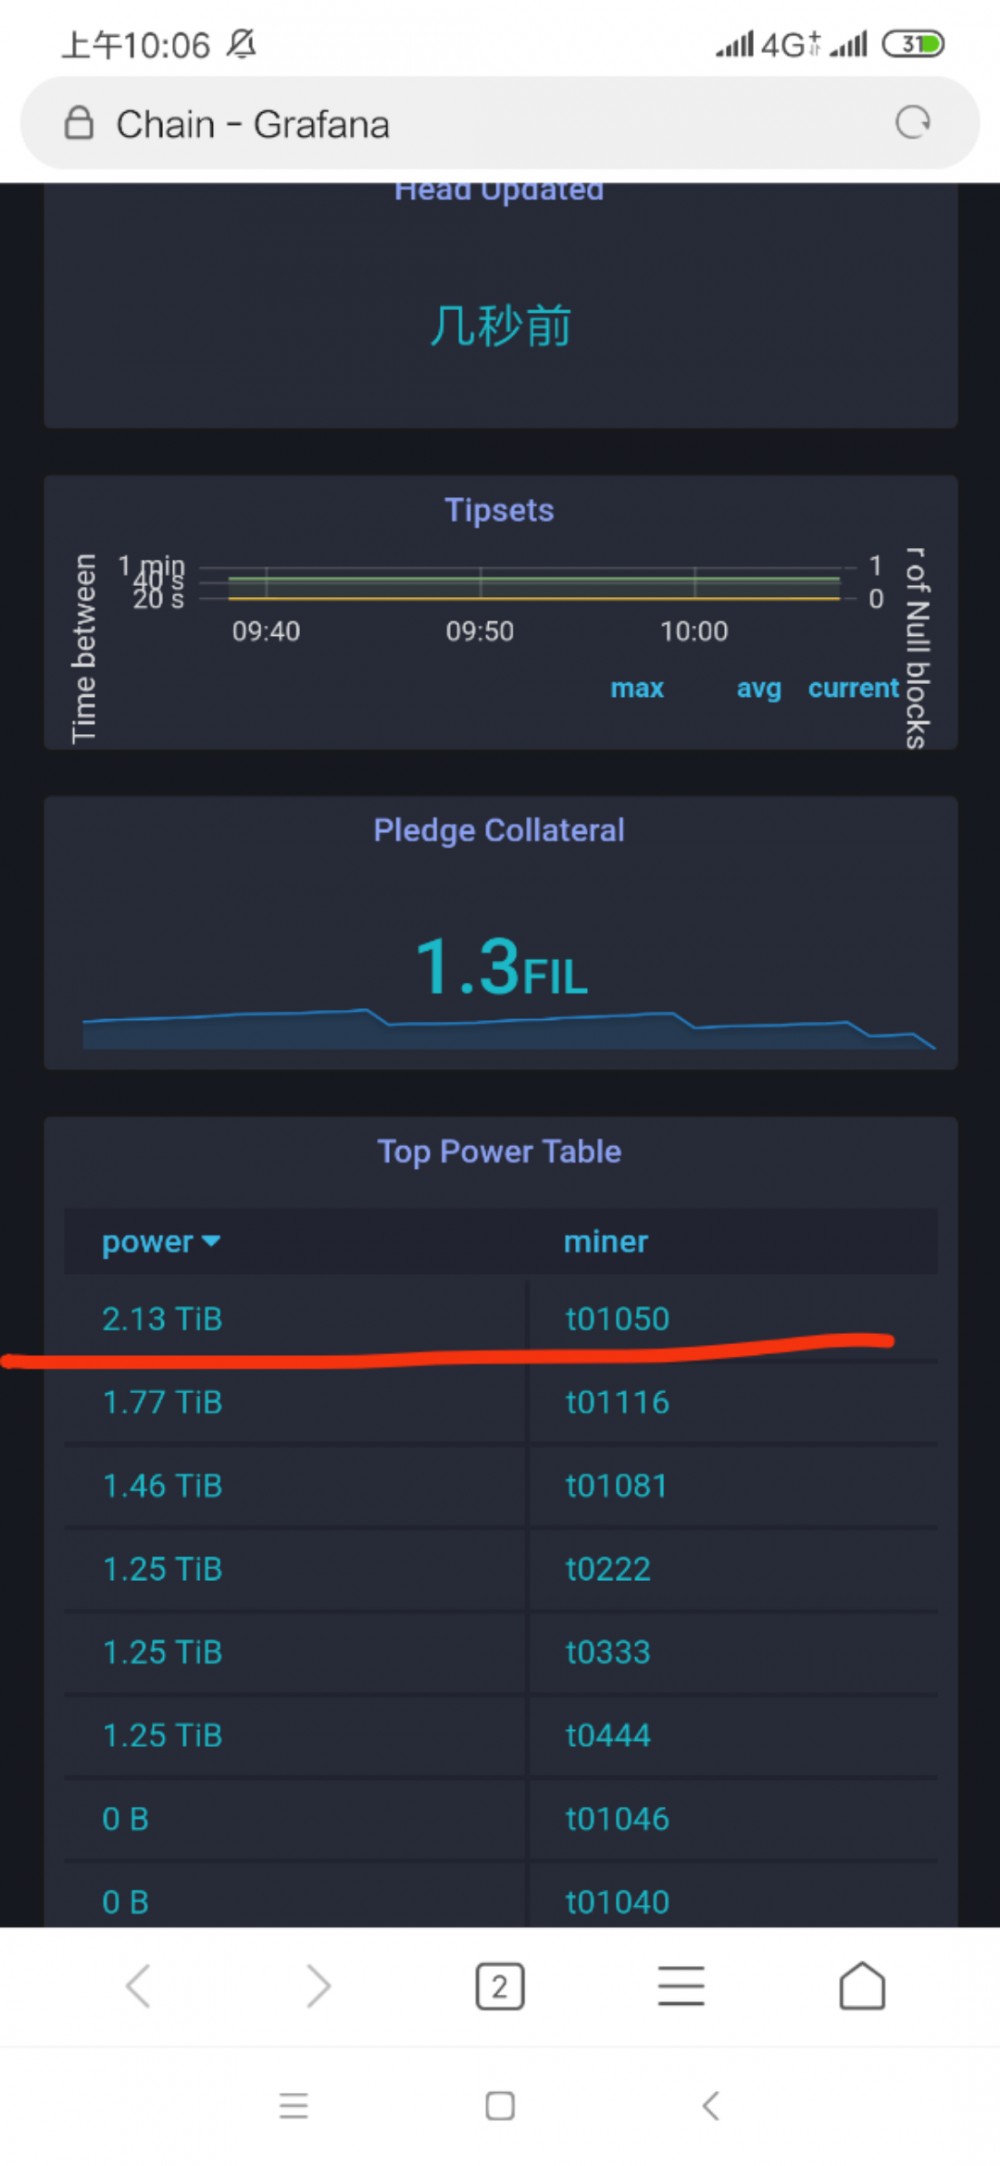
Task: Open Pledge Collateral panel title menu
Action: pyautogui.click(x=499, y=830)
